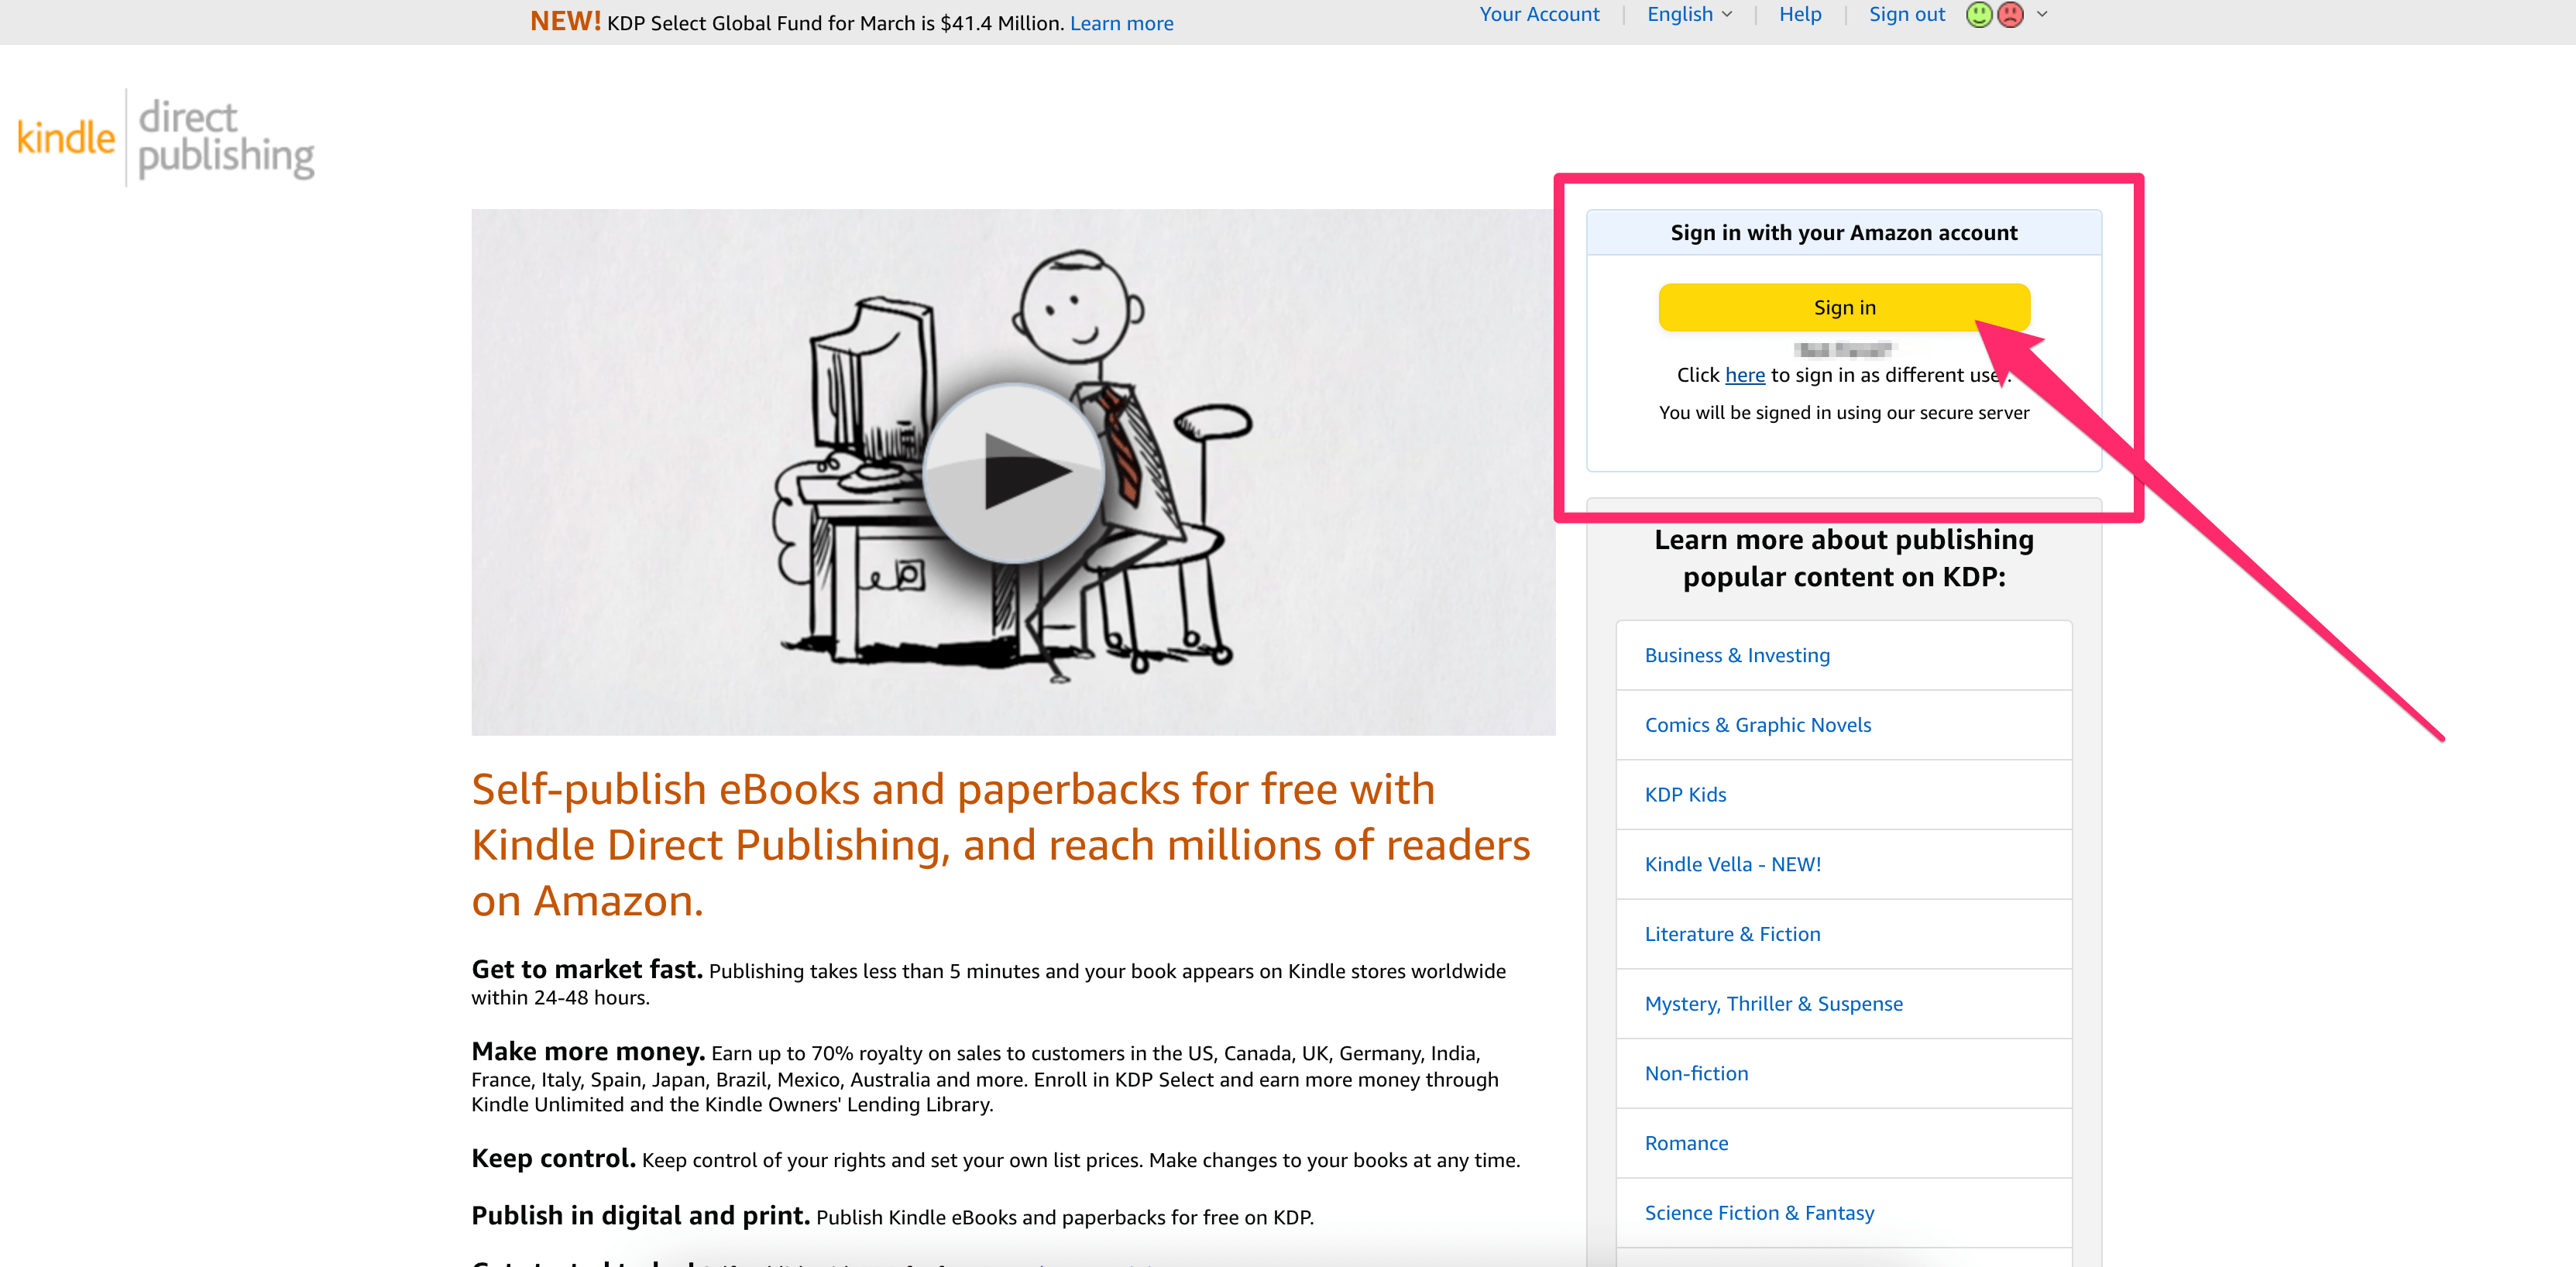Click the video play button
The height and width of the screenshot is (1267, 2576).
(x=1005, y=473)
